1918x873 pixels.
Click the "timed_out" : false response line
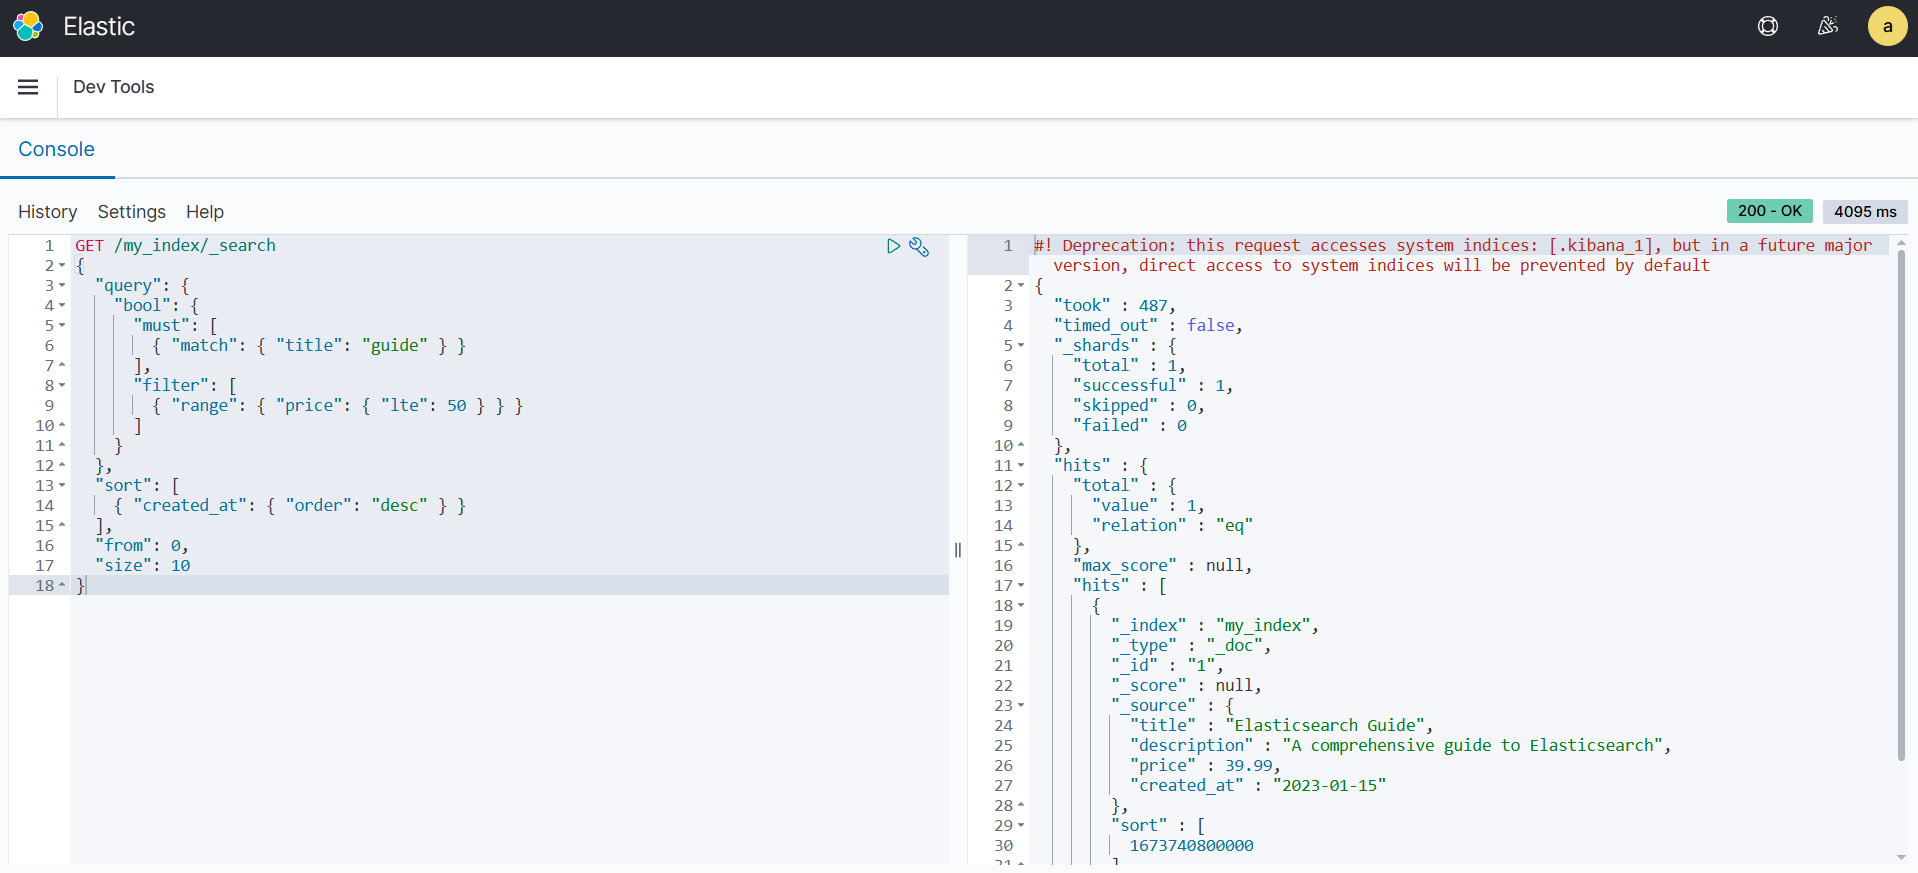(1148, 326)
